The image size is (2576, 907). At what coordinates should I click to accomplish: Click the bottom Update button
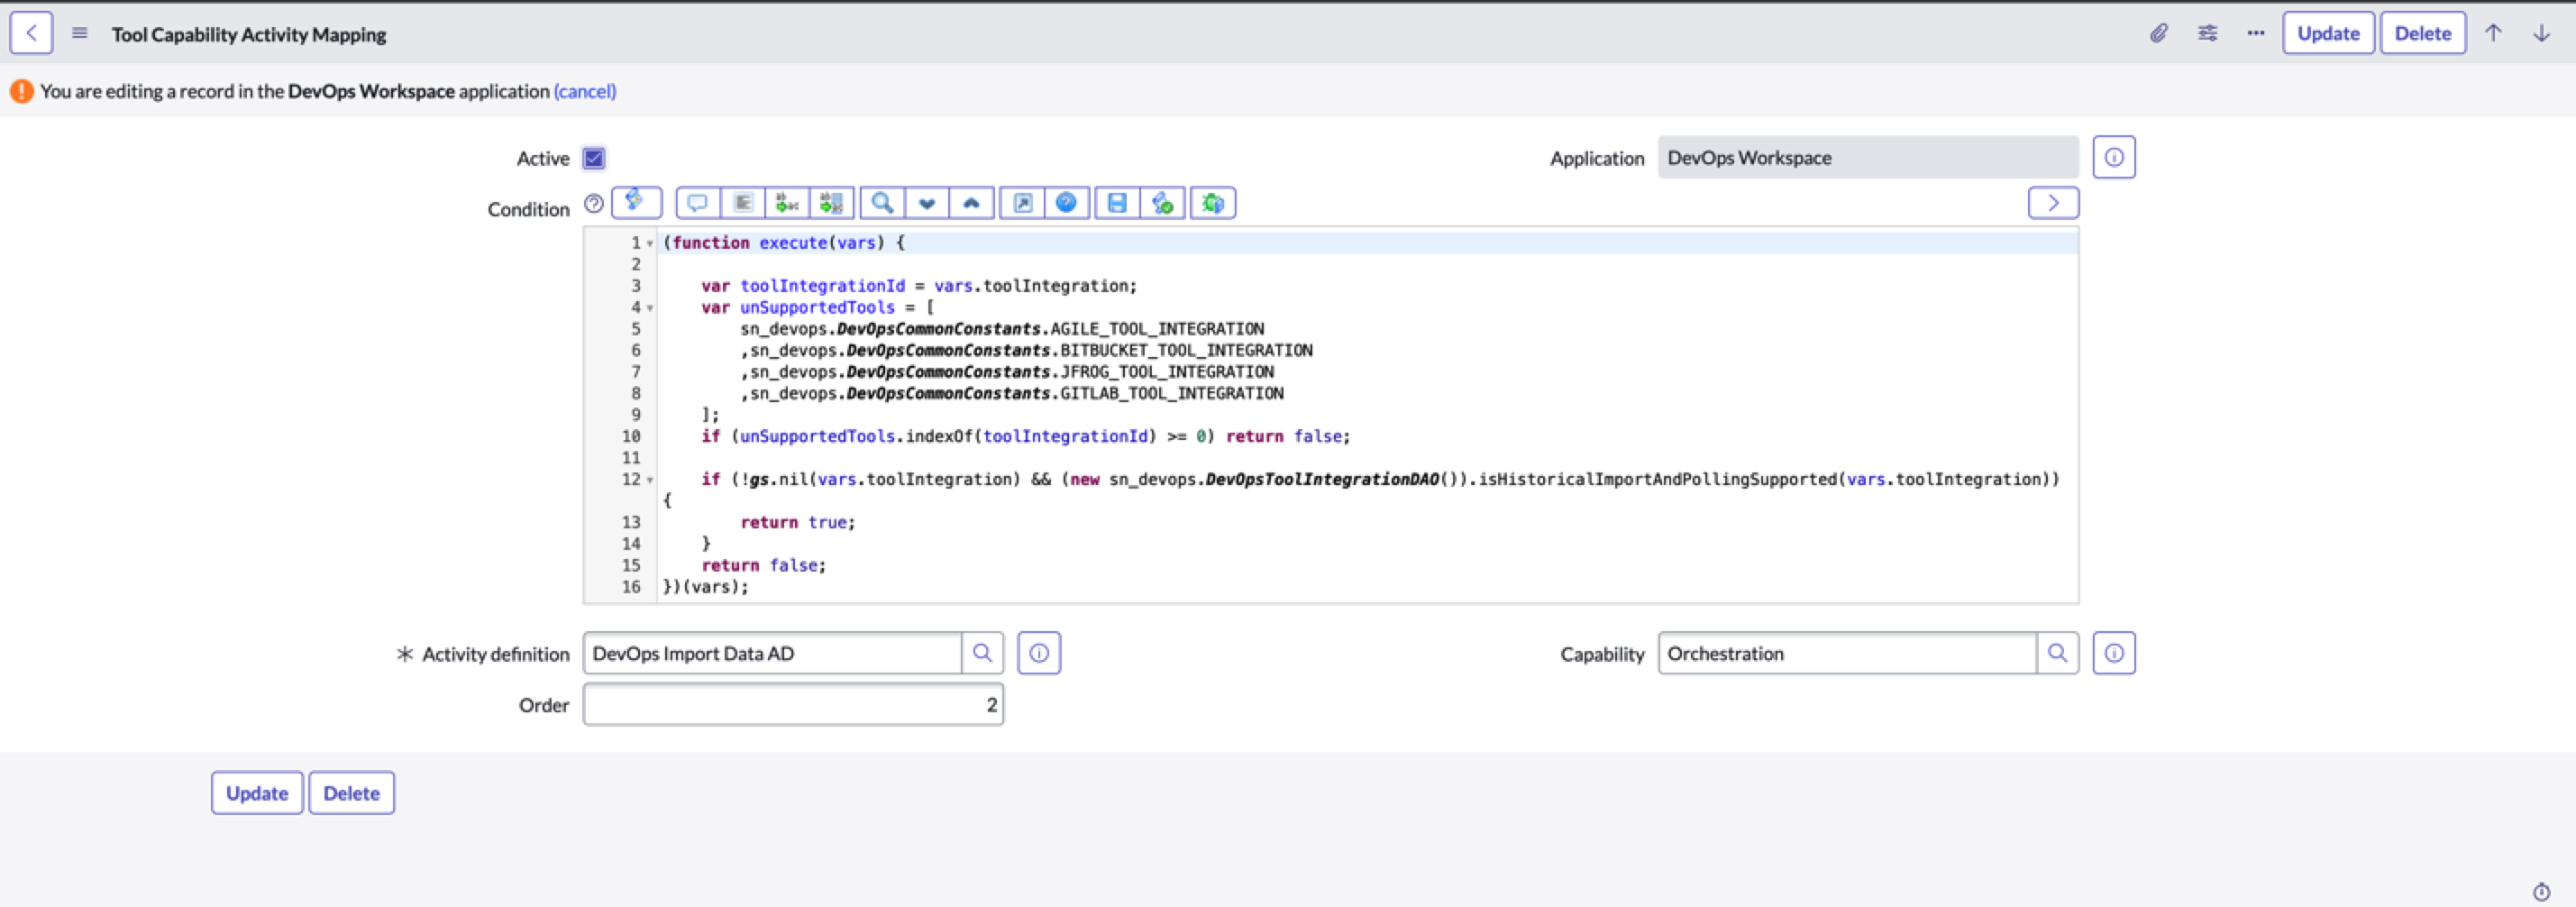pyautogui.click(x=257, y=793)
